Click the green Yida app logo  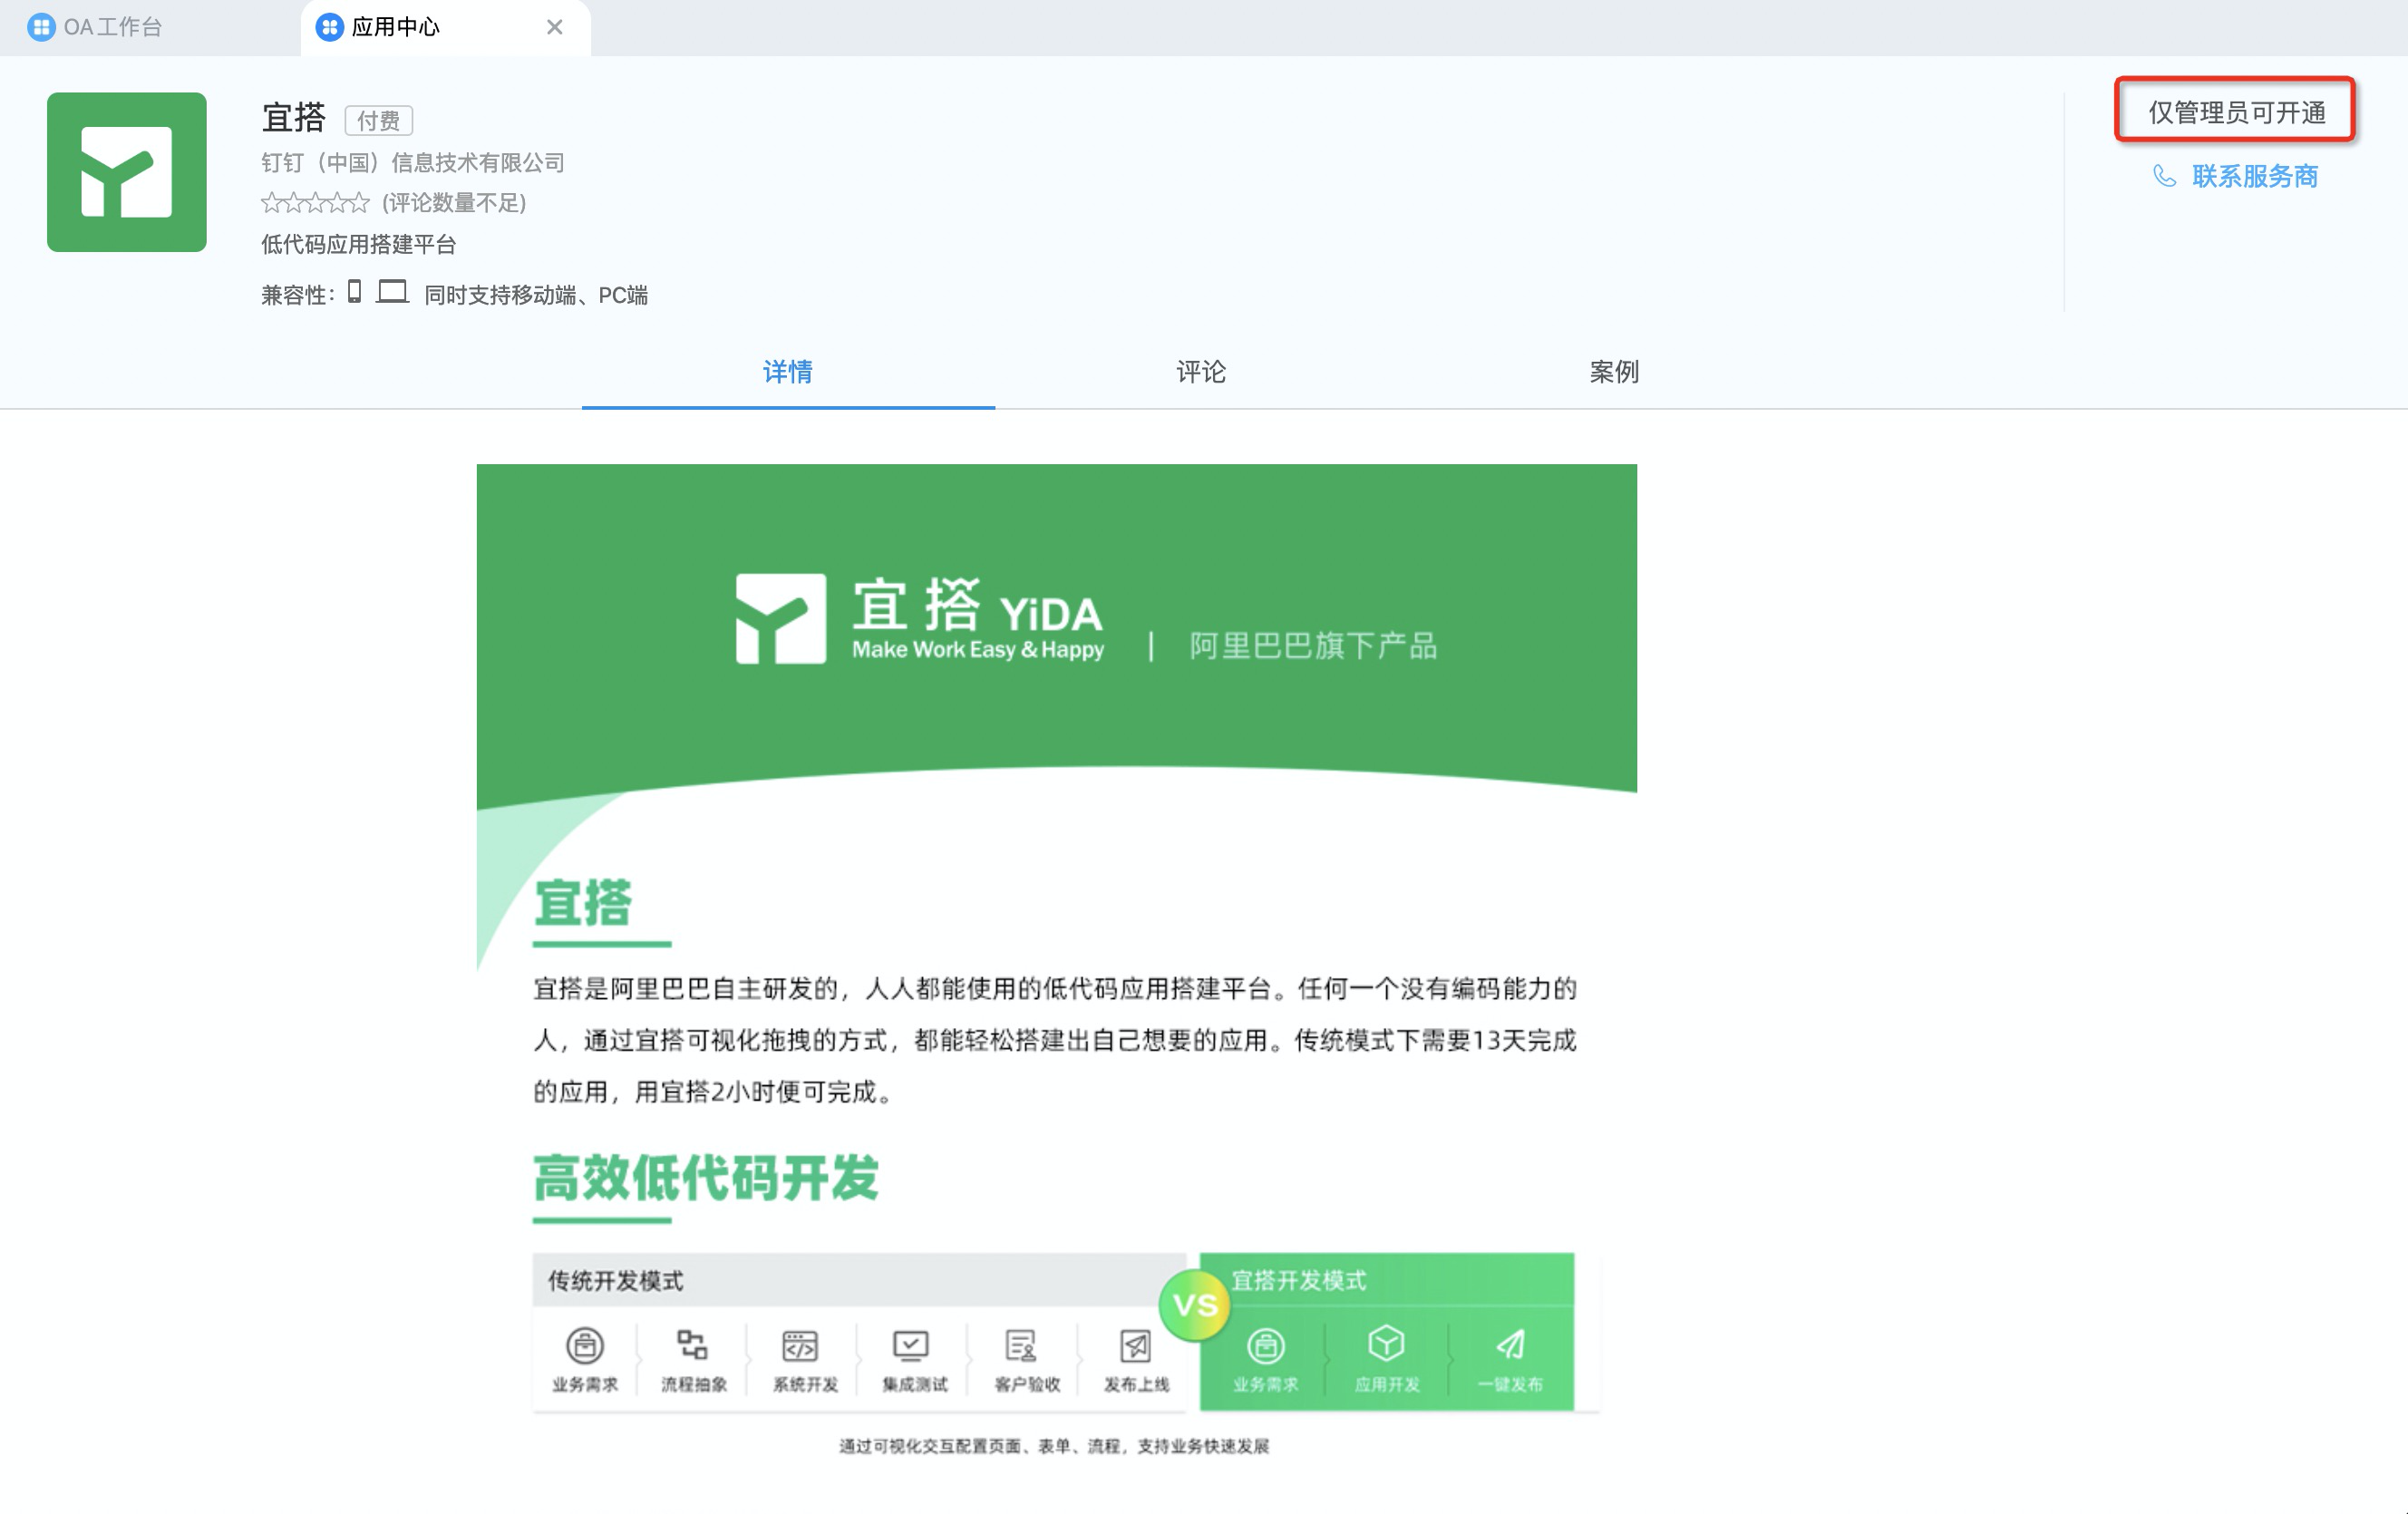click(x=126, y=172)
